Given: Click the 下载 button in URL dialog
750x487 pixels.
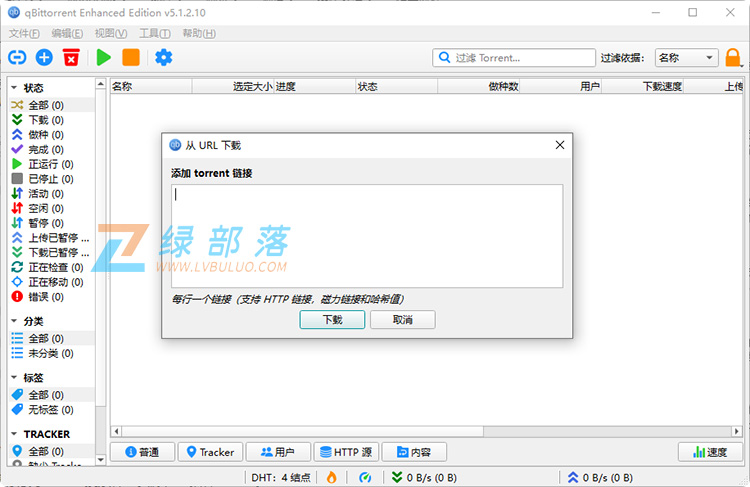Looking at the screenshot, I should pyautogui.click(x=332, y=320).
